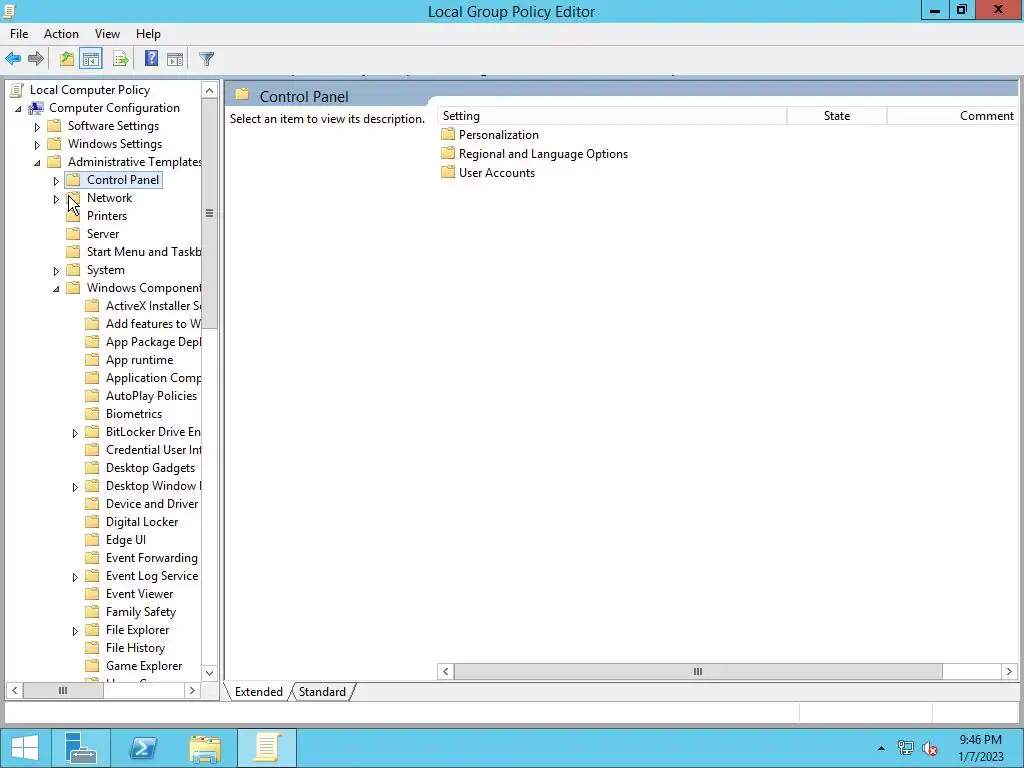Image resolution: width=1024 pixels, height=768 pixels.
Task: Select Digital Locker in the tree
Action: 142,522
